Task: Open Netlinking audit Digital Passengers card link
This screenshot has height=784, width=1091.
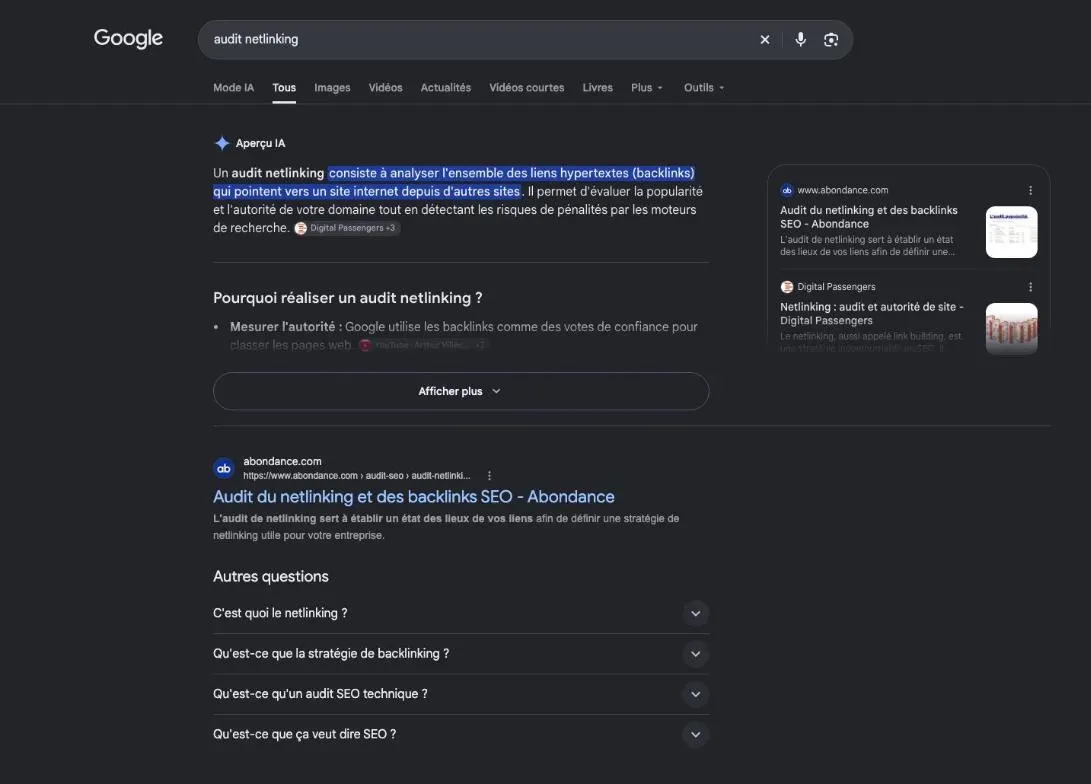Action: pyautogui.click(x=871, y=314)
